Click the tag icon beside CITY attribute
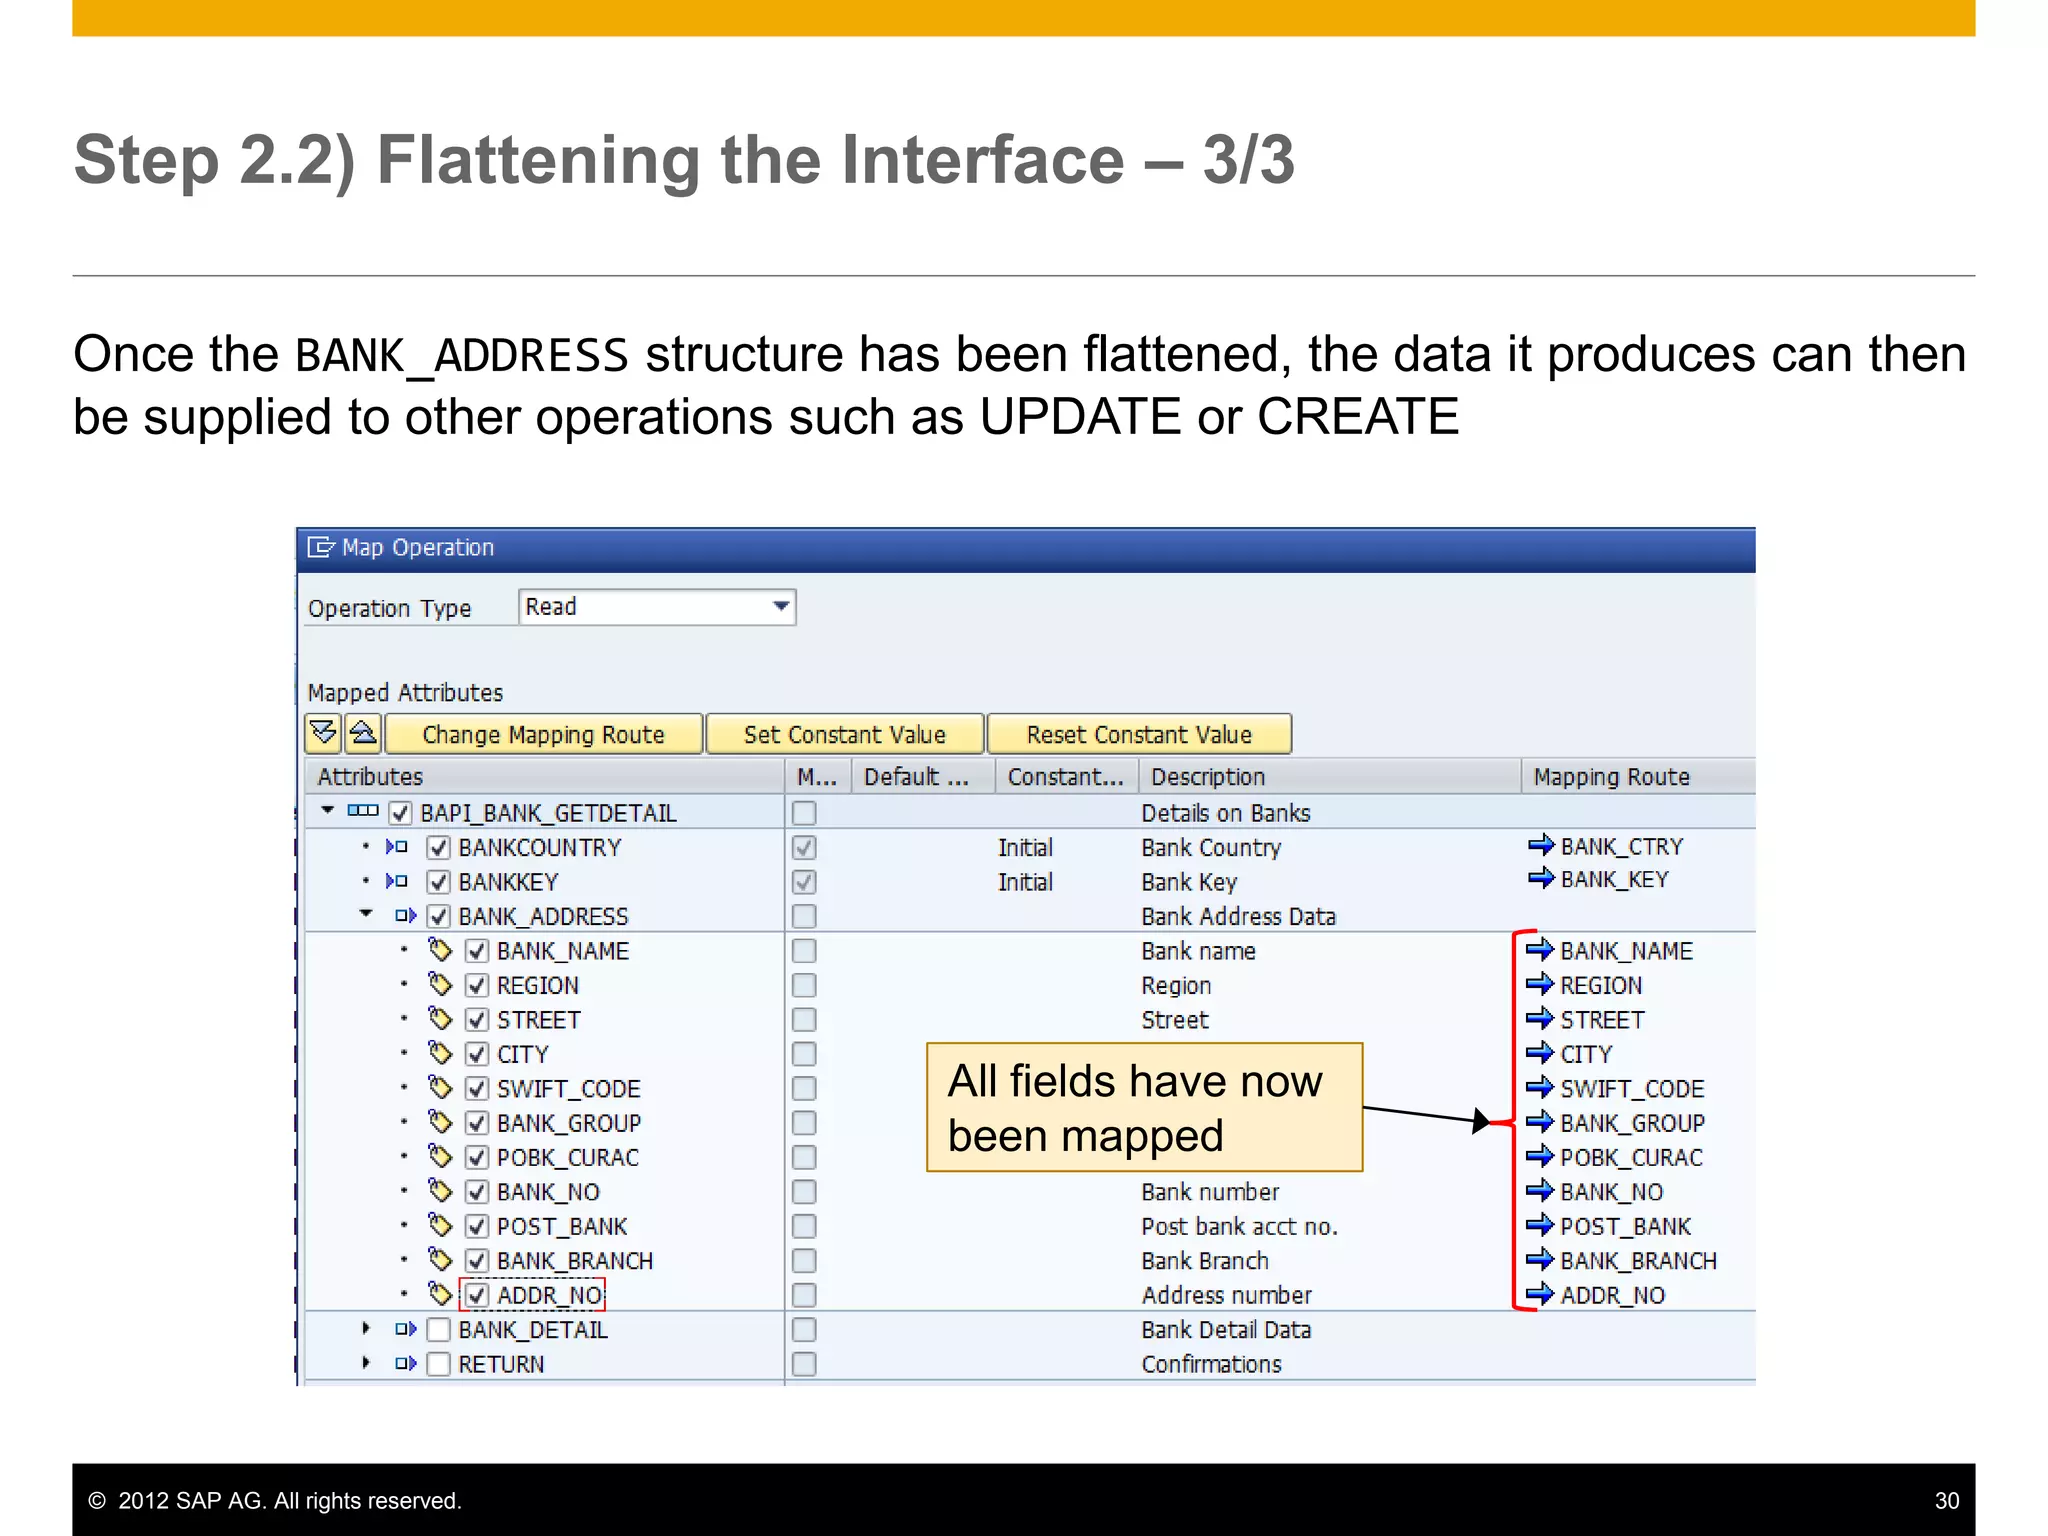 pyautogui.click(x=440, y=1052)
